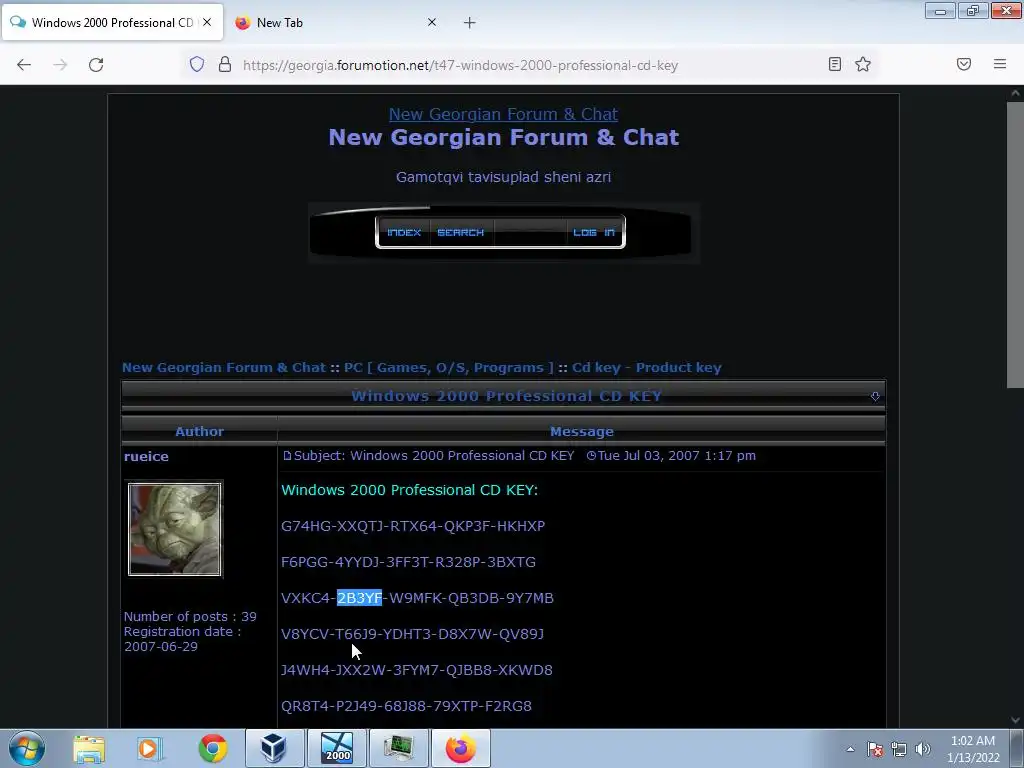Click the padlock site security icon
This screenshot has width=1024, height=768.
225,64
